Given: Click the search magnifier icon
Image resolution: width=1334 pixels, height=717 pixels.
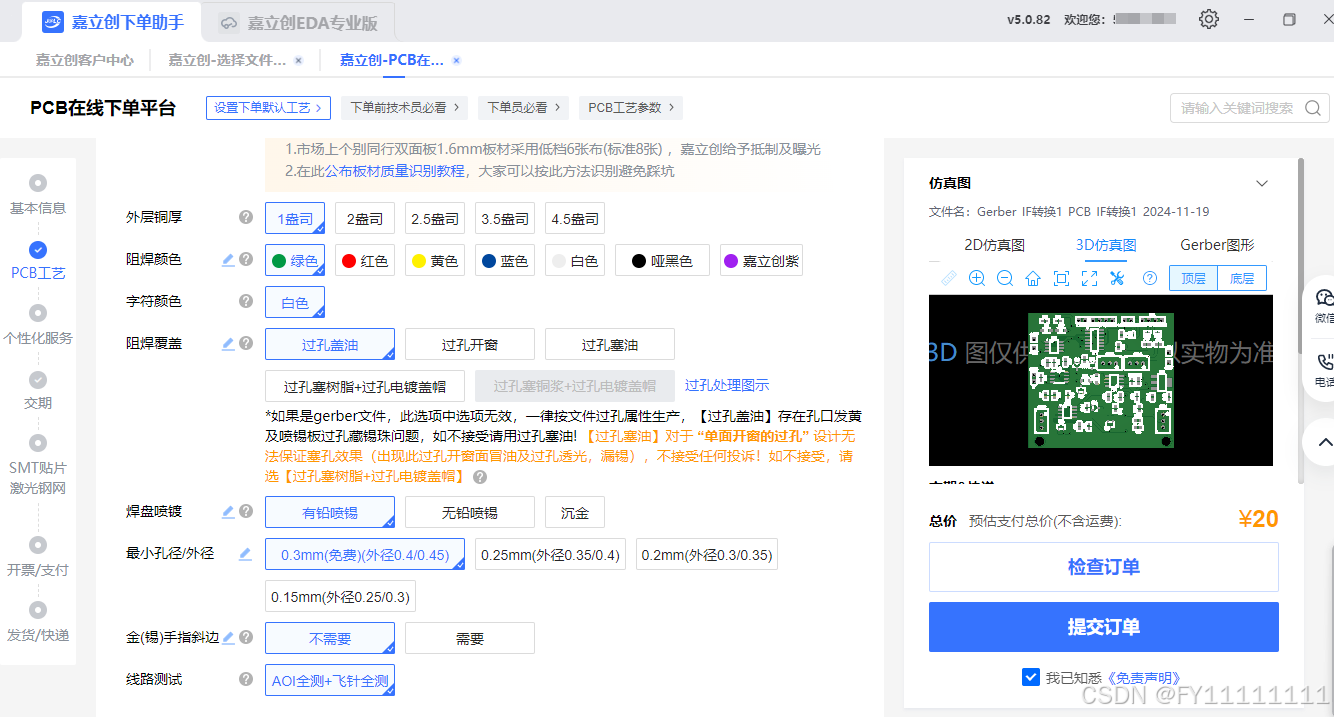Looking at the screenshot, I should [x=1313, y=108].
